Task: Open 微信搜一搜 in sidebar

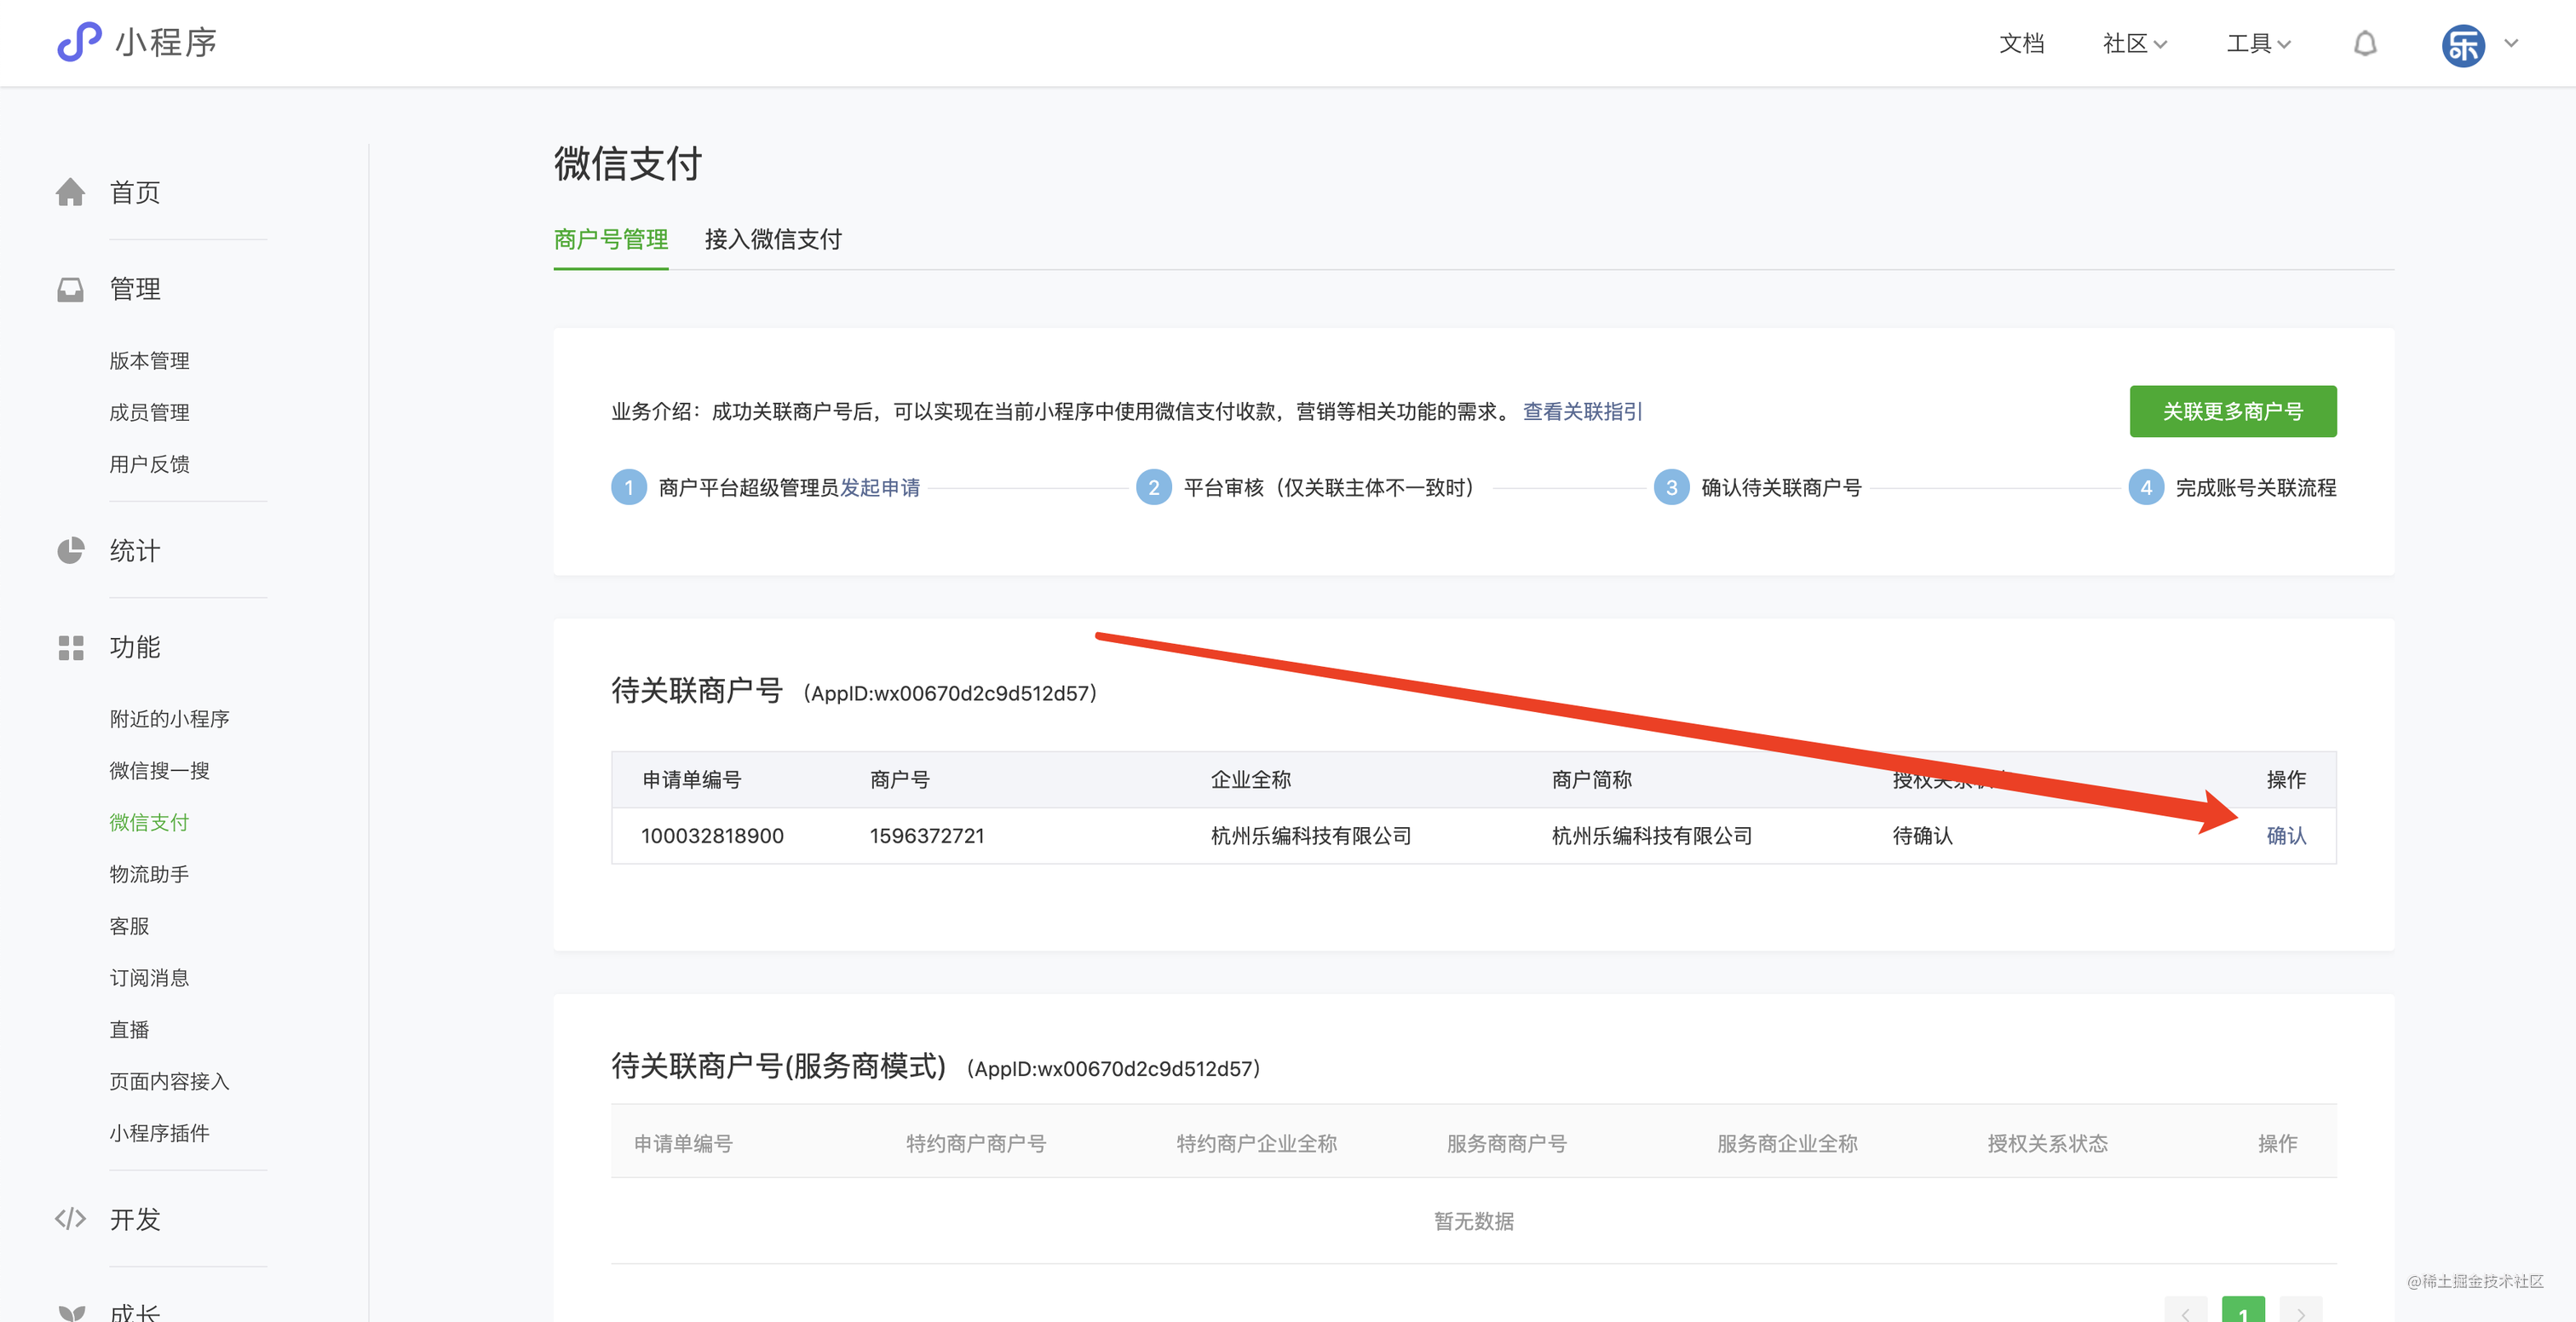Action: (159, 770)
